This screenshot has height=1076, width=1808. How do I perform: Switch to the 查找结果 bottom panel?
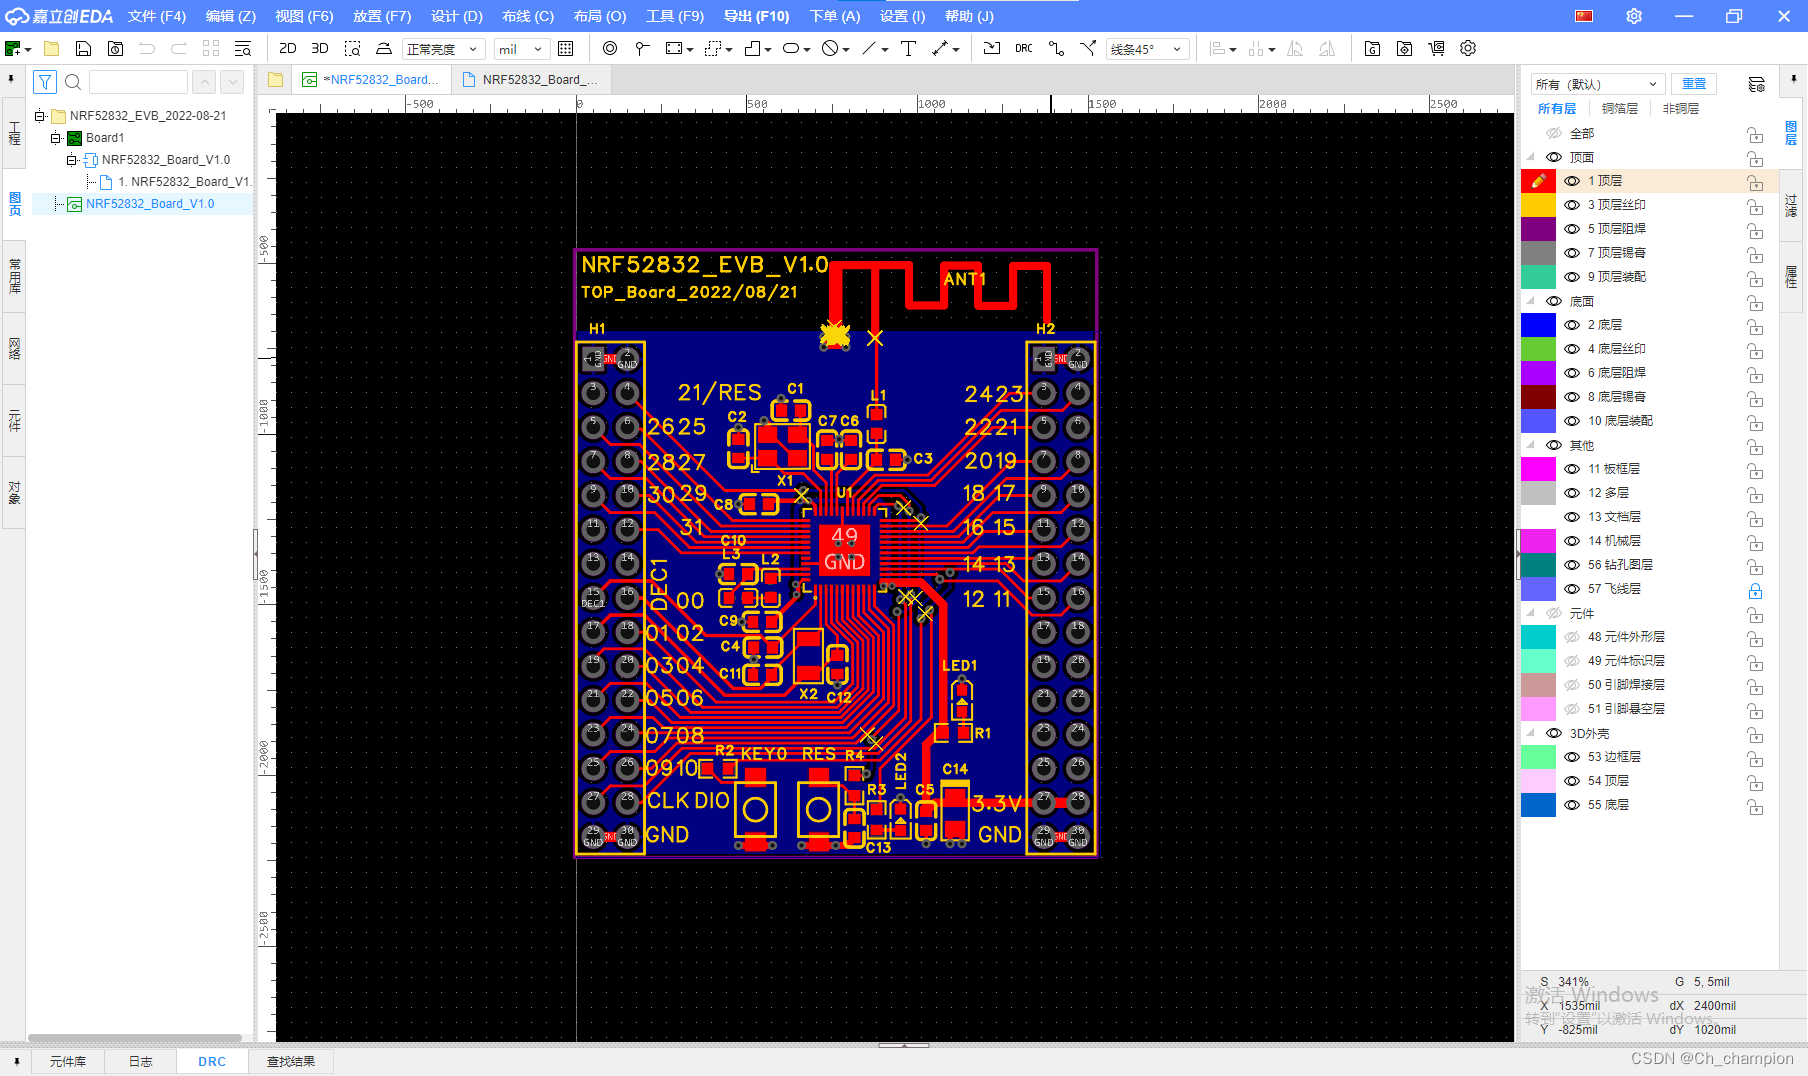291,1061
